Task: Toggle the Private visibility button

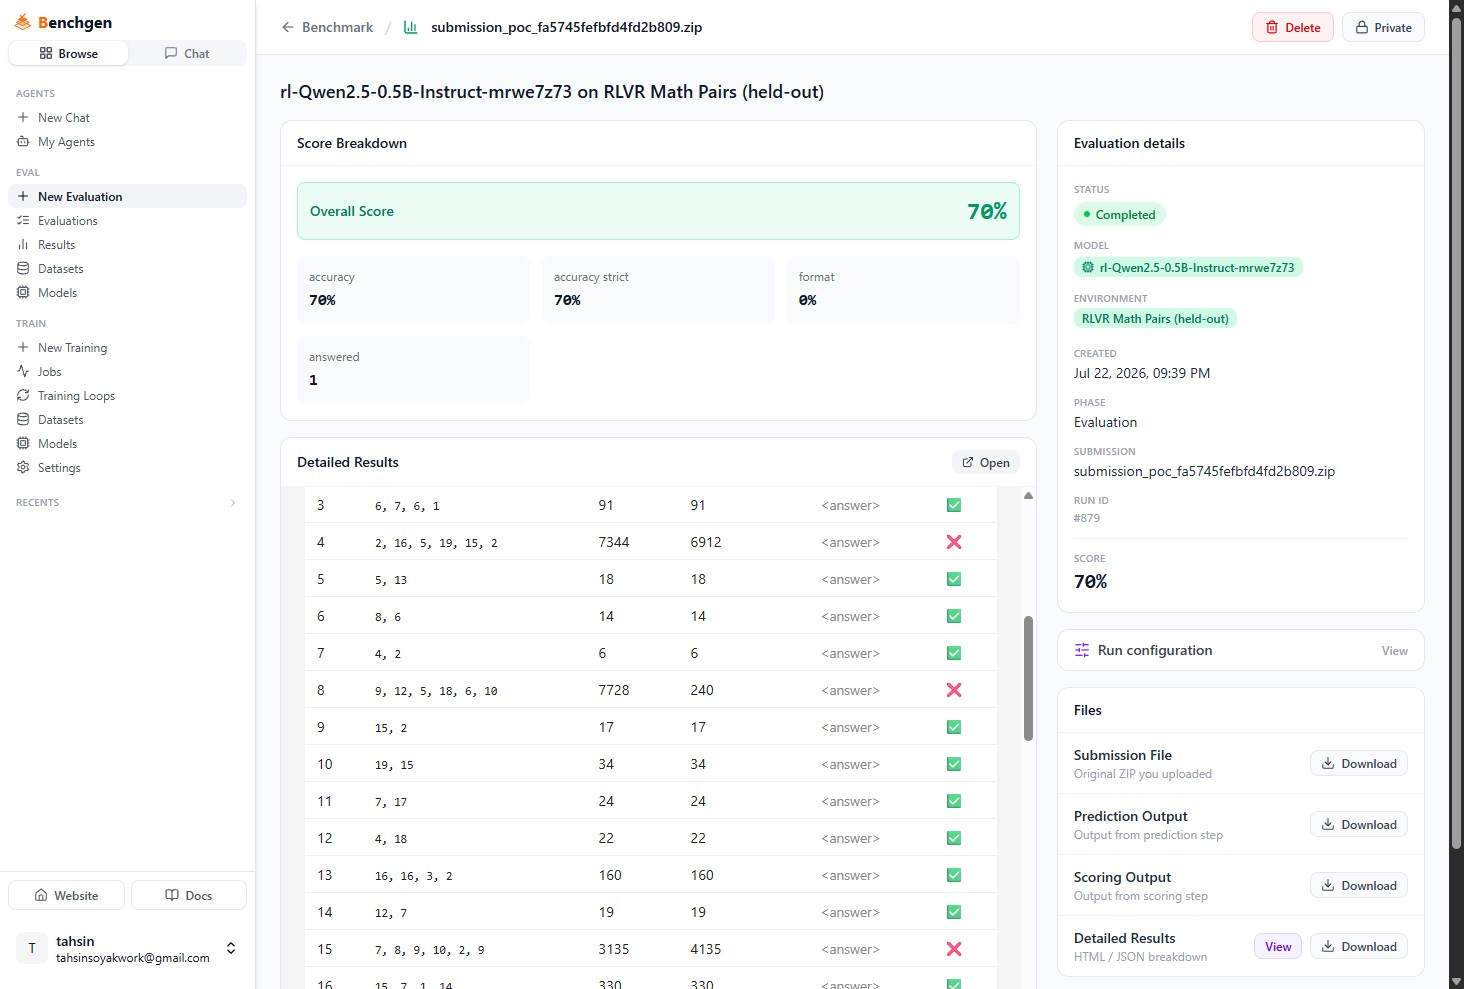Action: (1383, 27)
